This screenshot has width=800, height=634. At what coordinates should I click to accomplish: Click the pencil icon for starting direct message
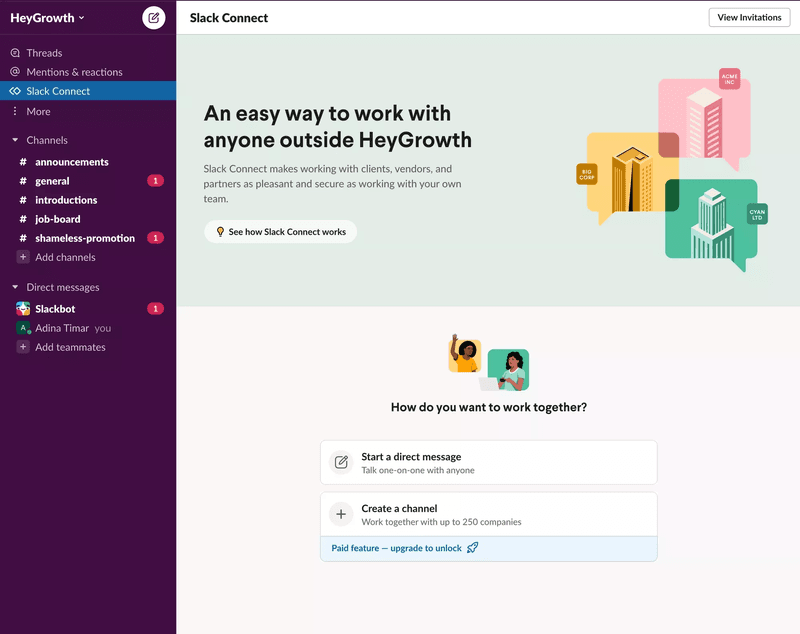coord(341,462)
